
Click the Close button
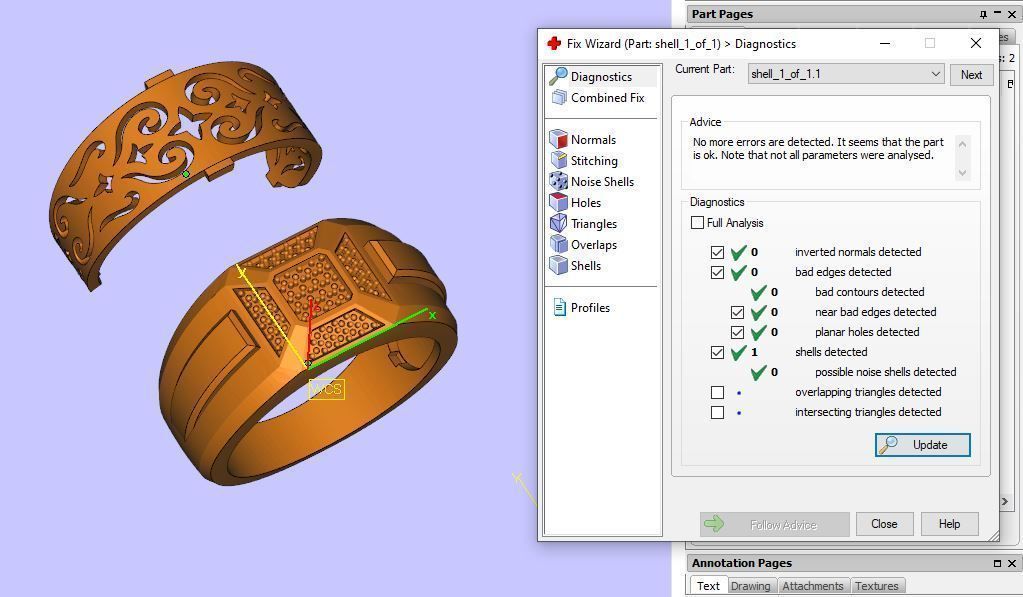884,524
